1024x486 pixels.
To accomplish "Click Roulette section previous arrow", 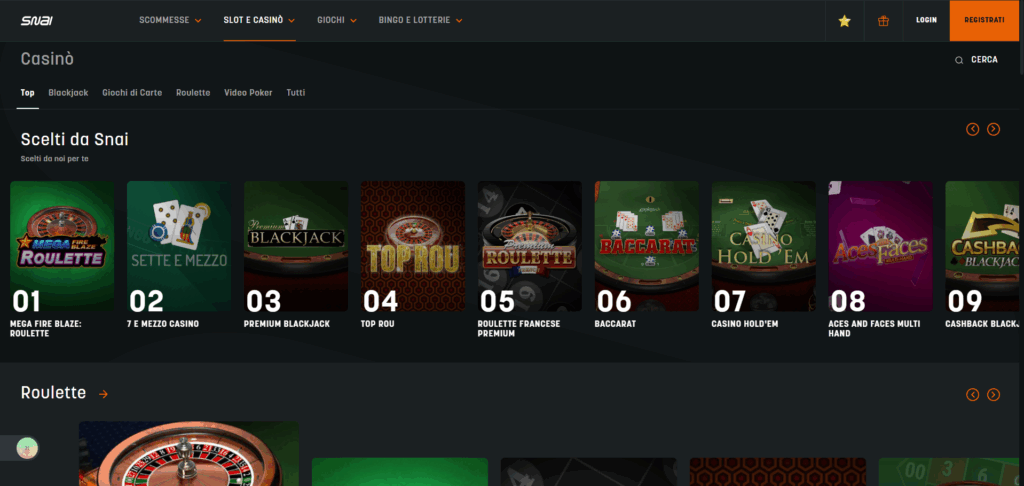I will coord(972,394).
